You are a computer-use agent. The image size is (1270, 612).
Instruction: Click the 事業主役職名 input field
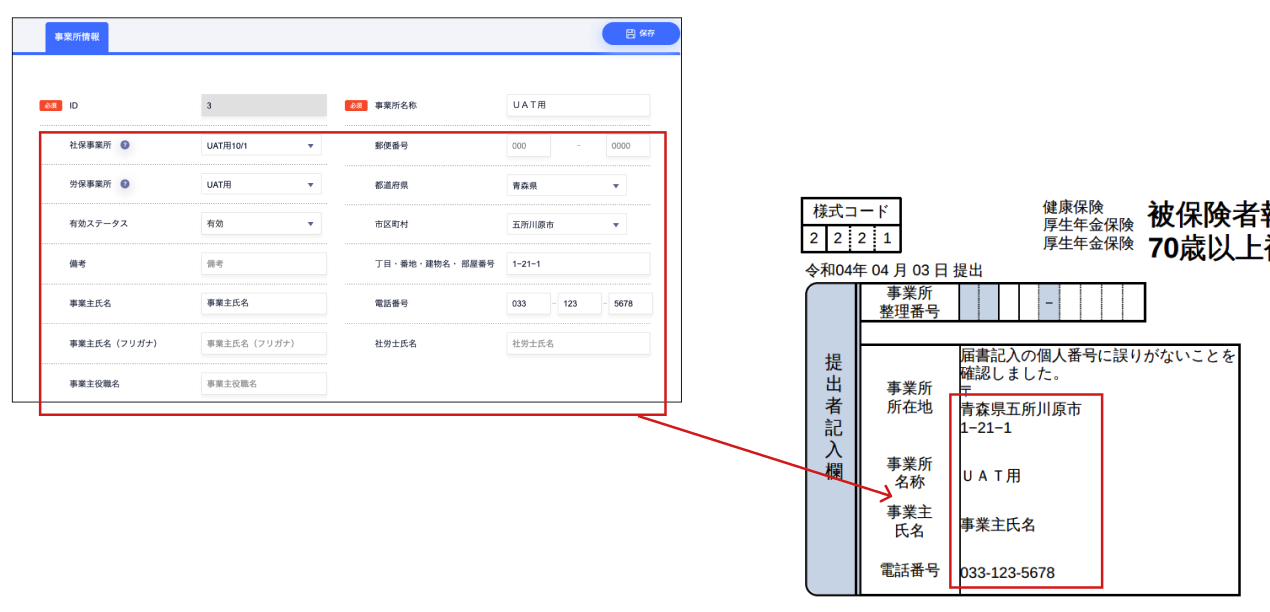[x=263, y=384]
